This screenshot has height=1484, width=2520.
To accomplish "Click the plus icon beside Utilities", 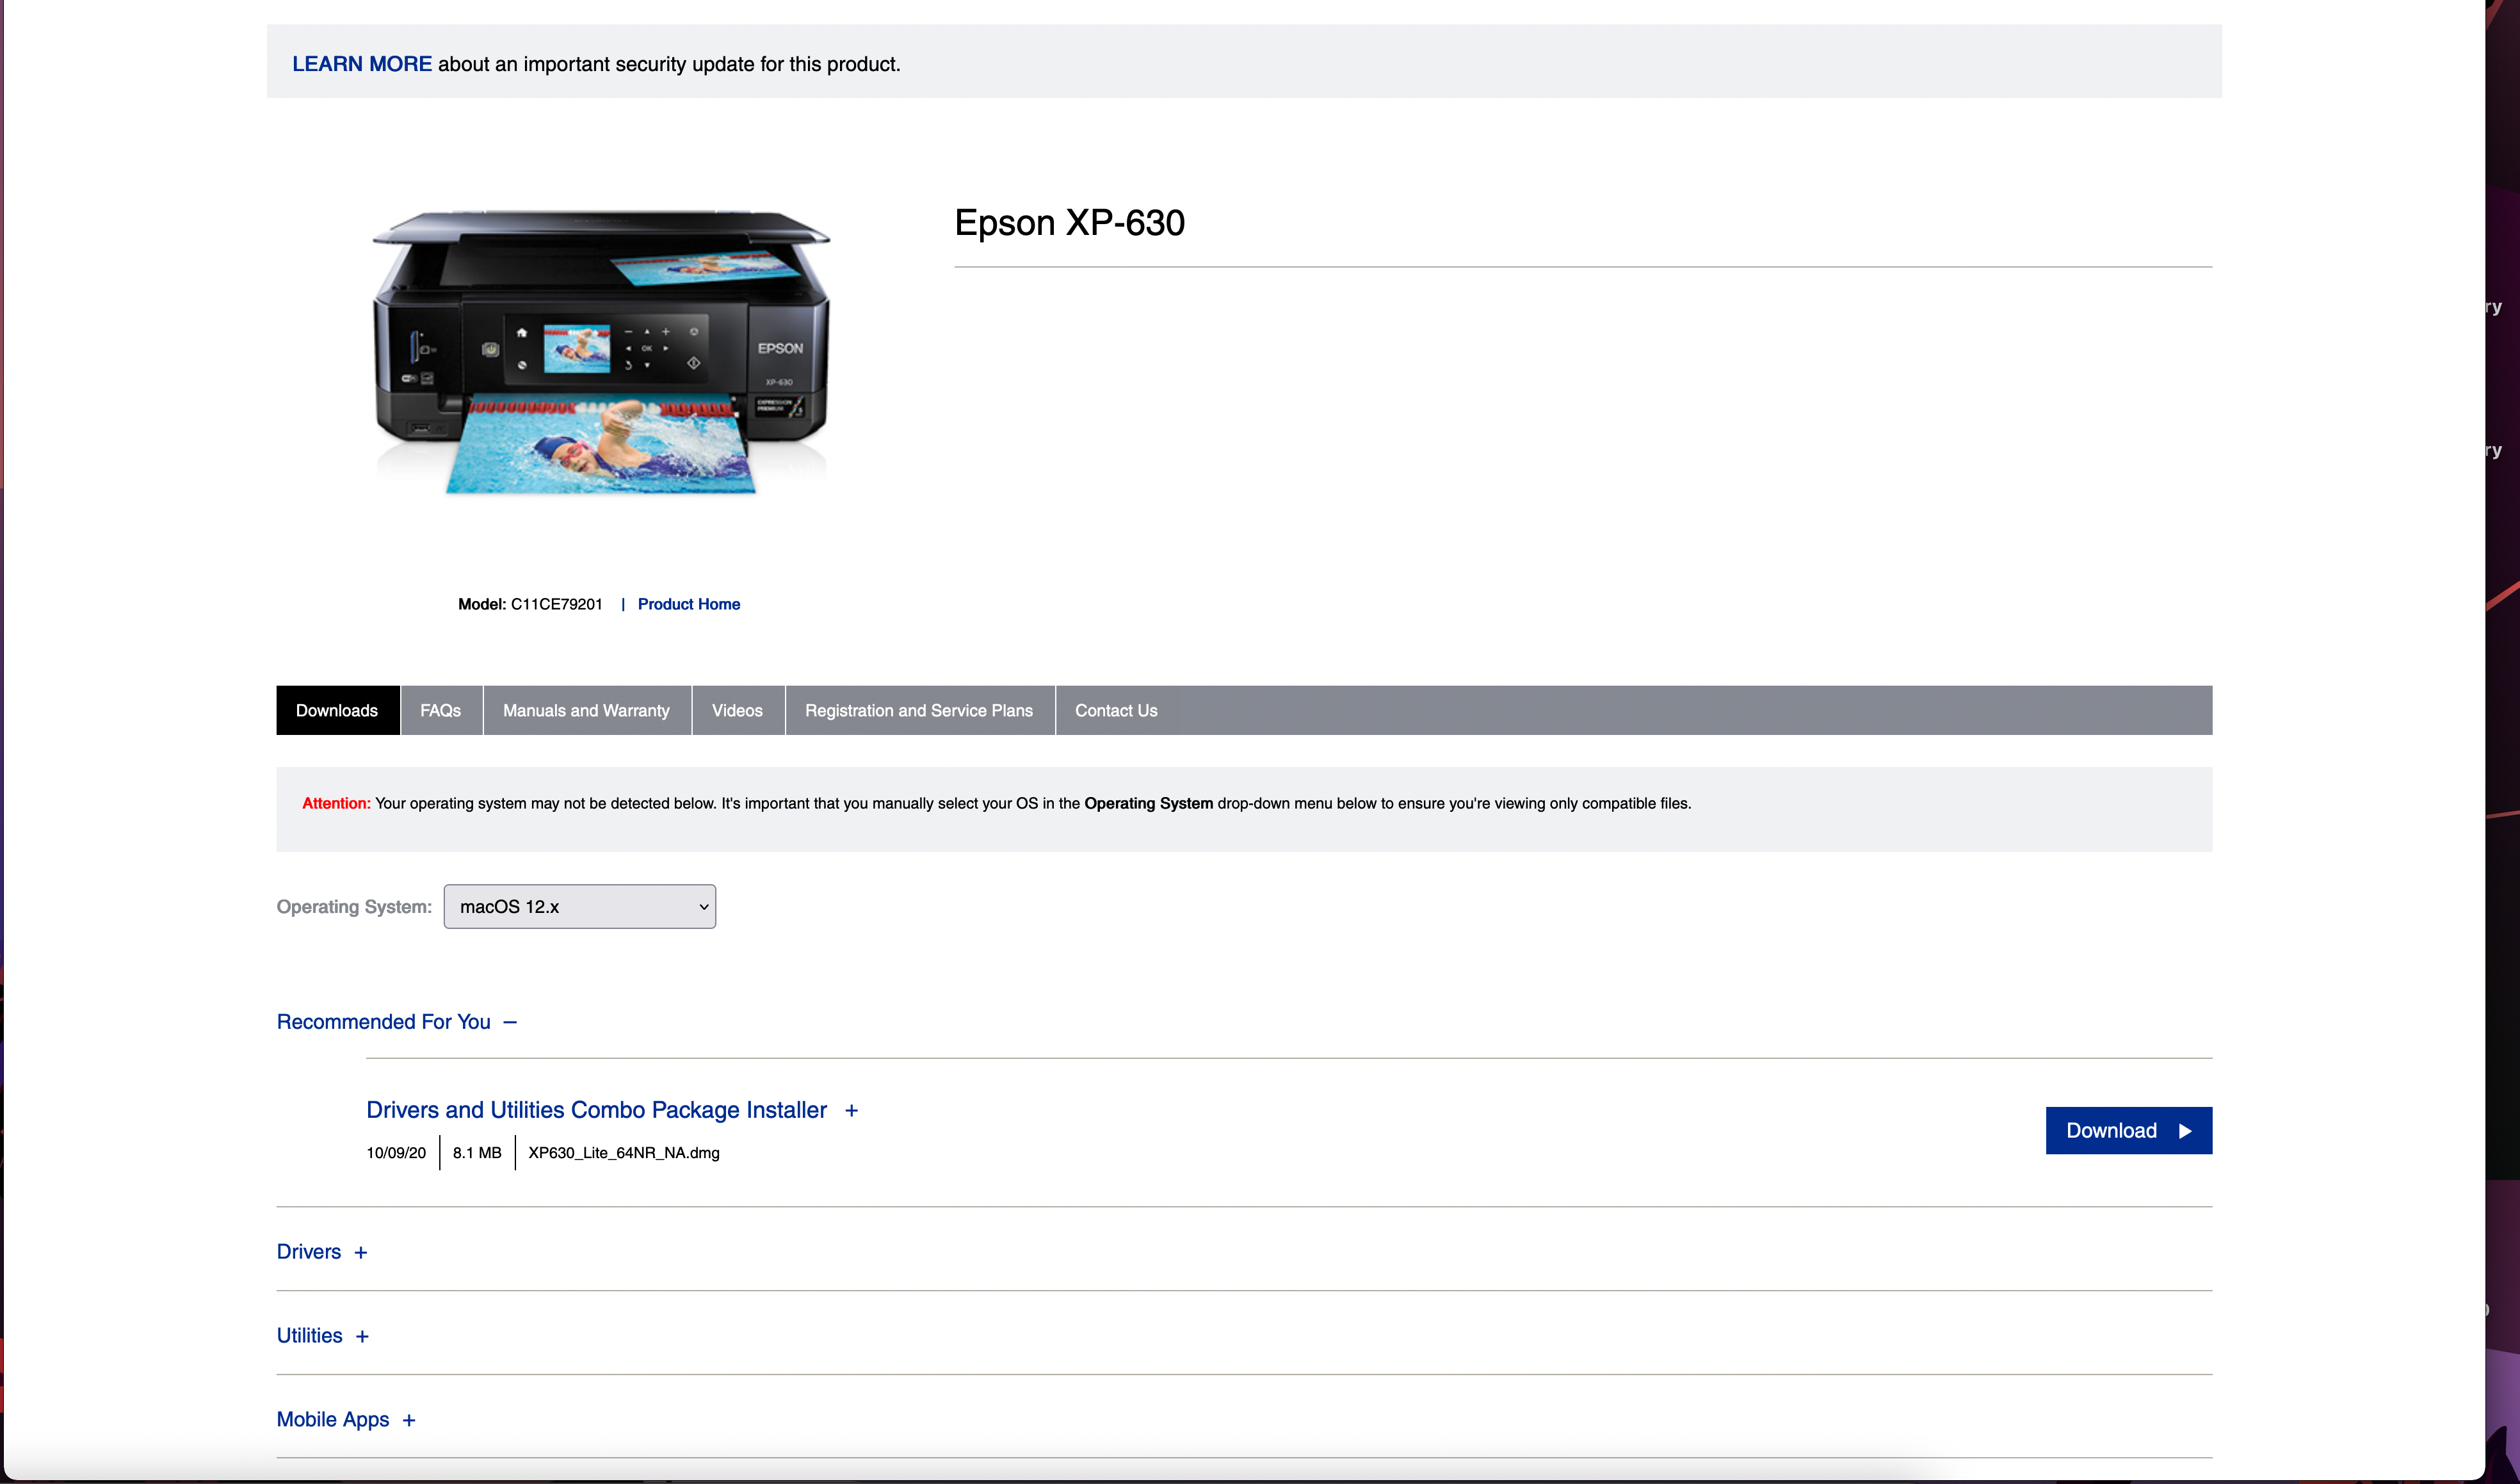I will pos(362,1336).
